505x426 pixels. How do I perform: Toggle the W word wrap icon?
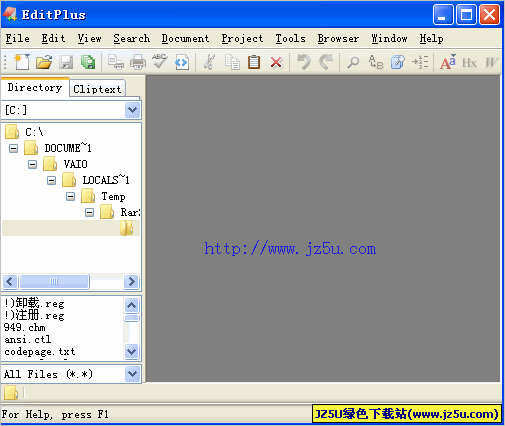coord(491,63)
